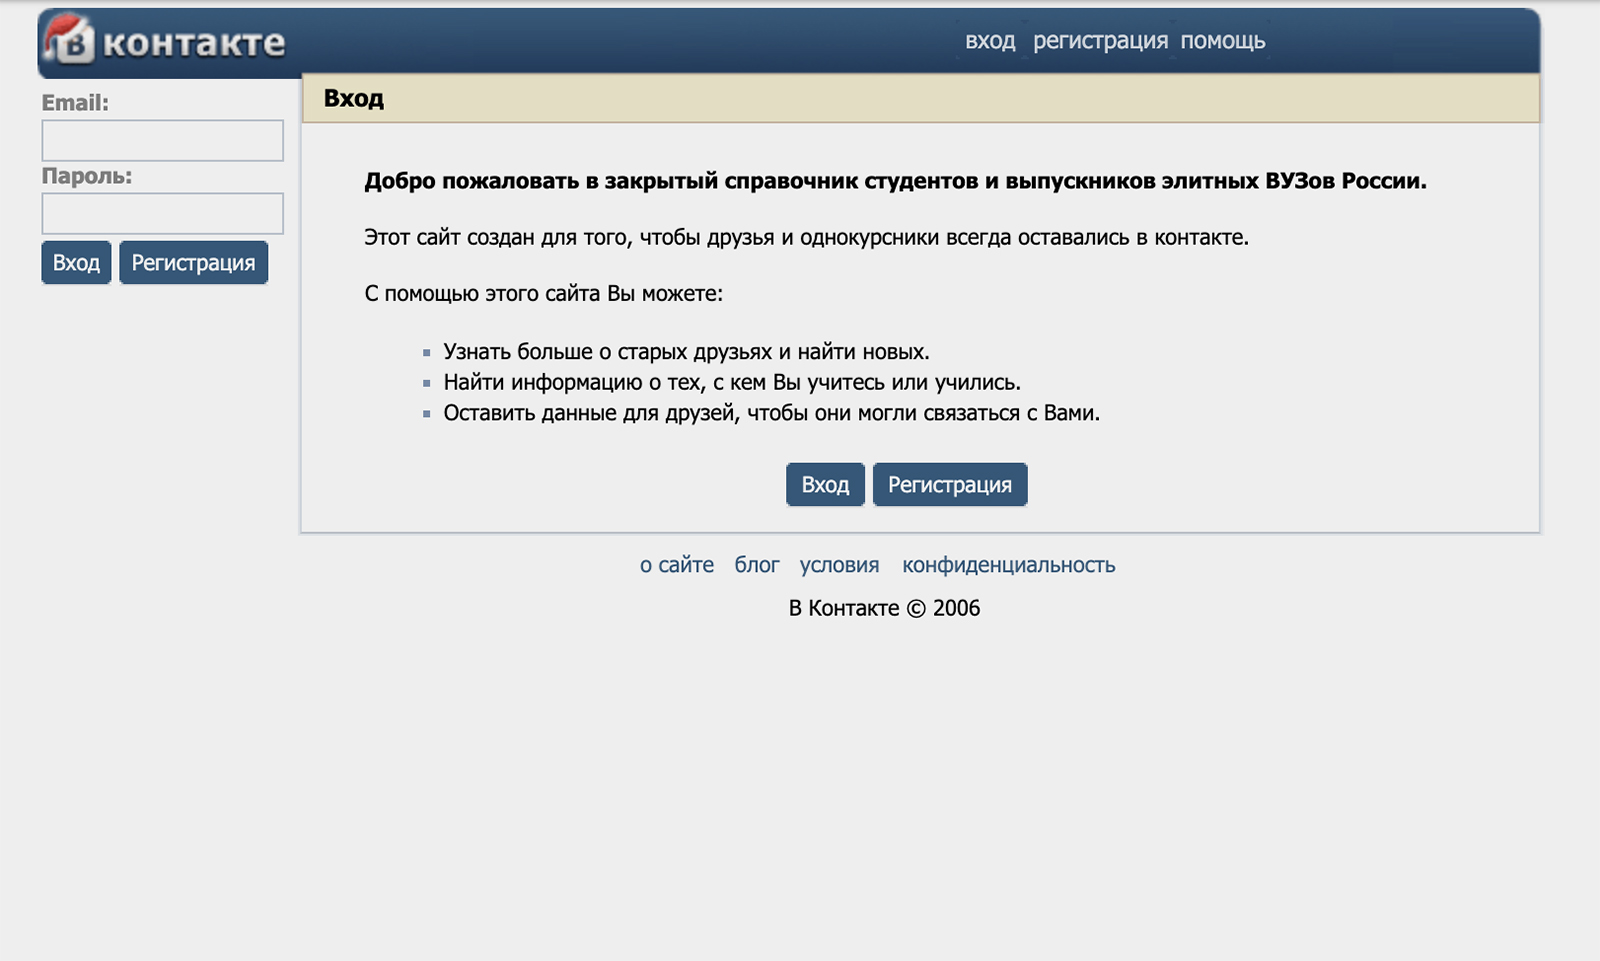Click the 'Пароль:' field label

click(x=87, y=176)
